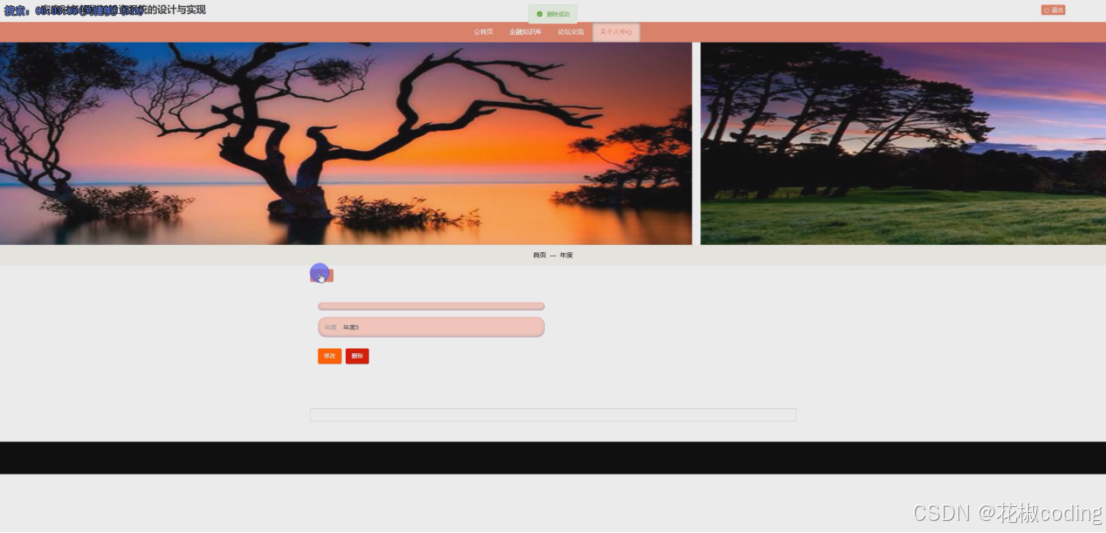Open the 首页 home nav item
This screenshot has width=1106, height=533.
click(x=483, y=32)
